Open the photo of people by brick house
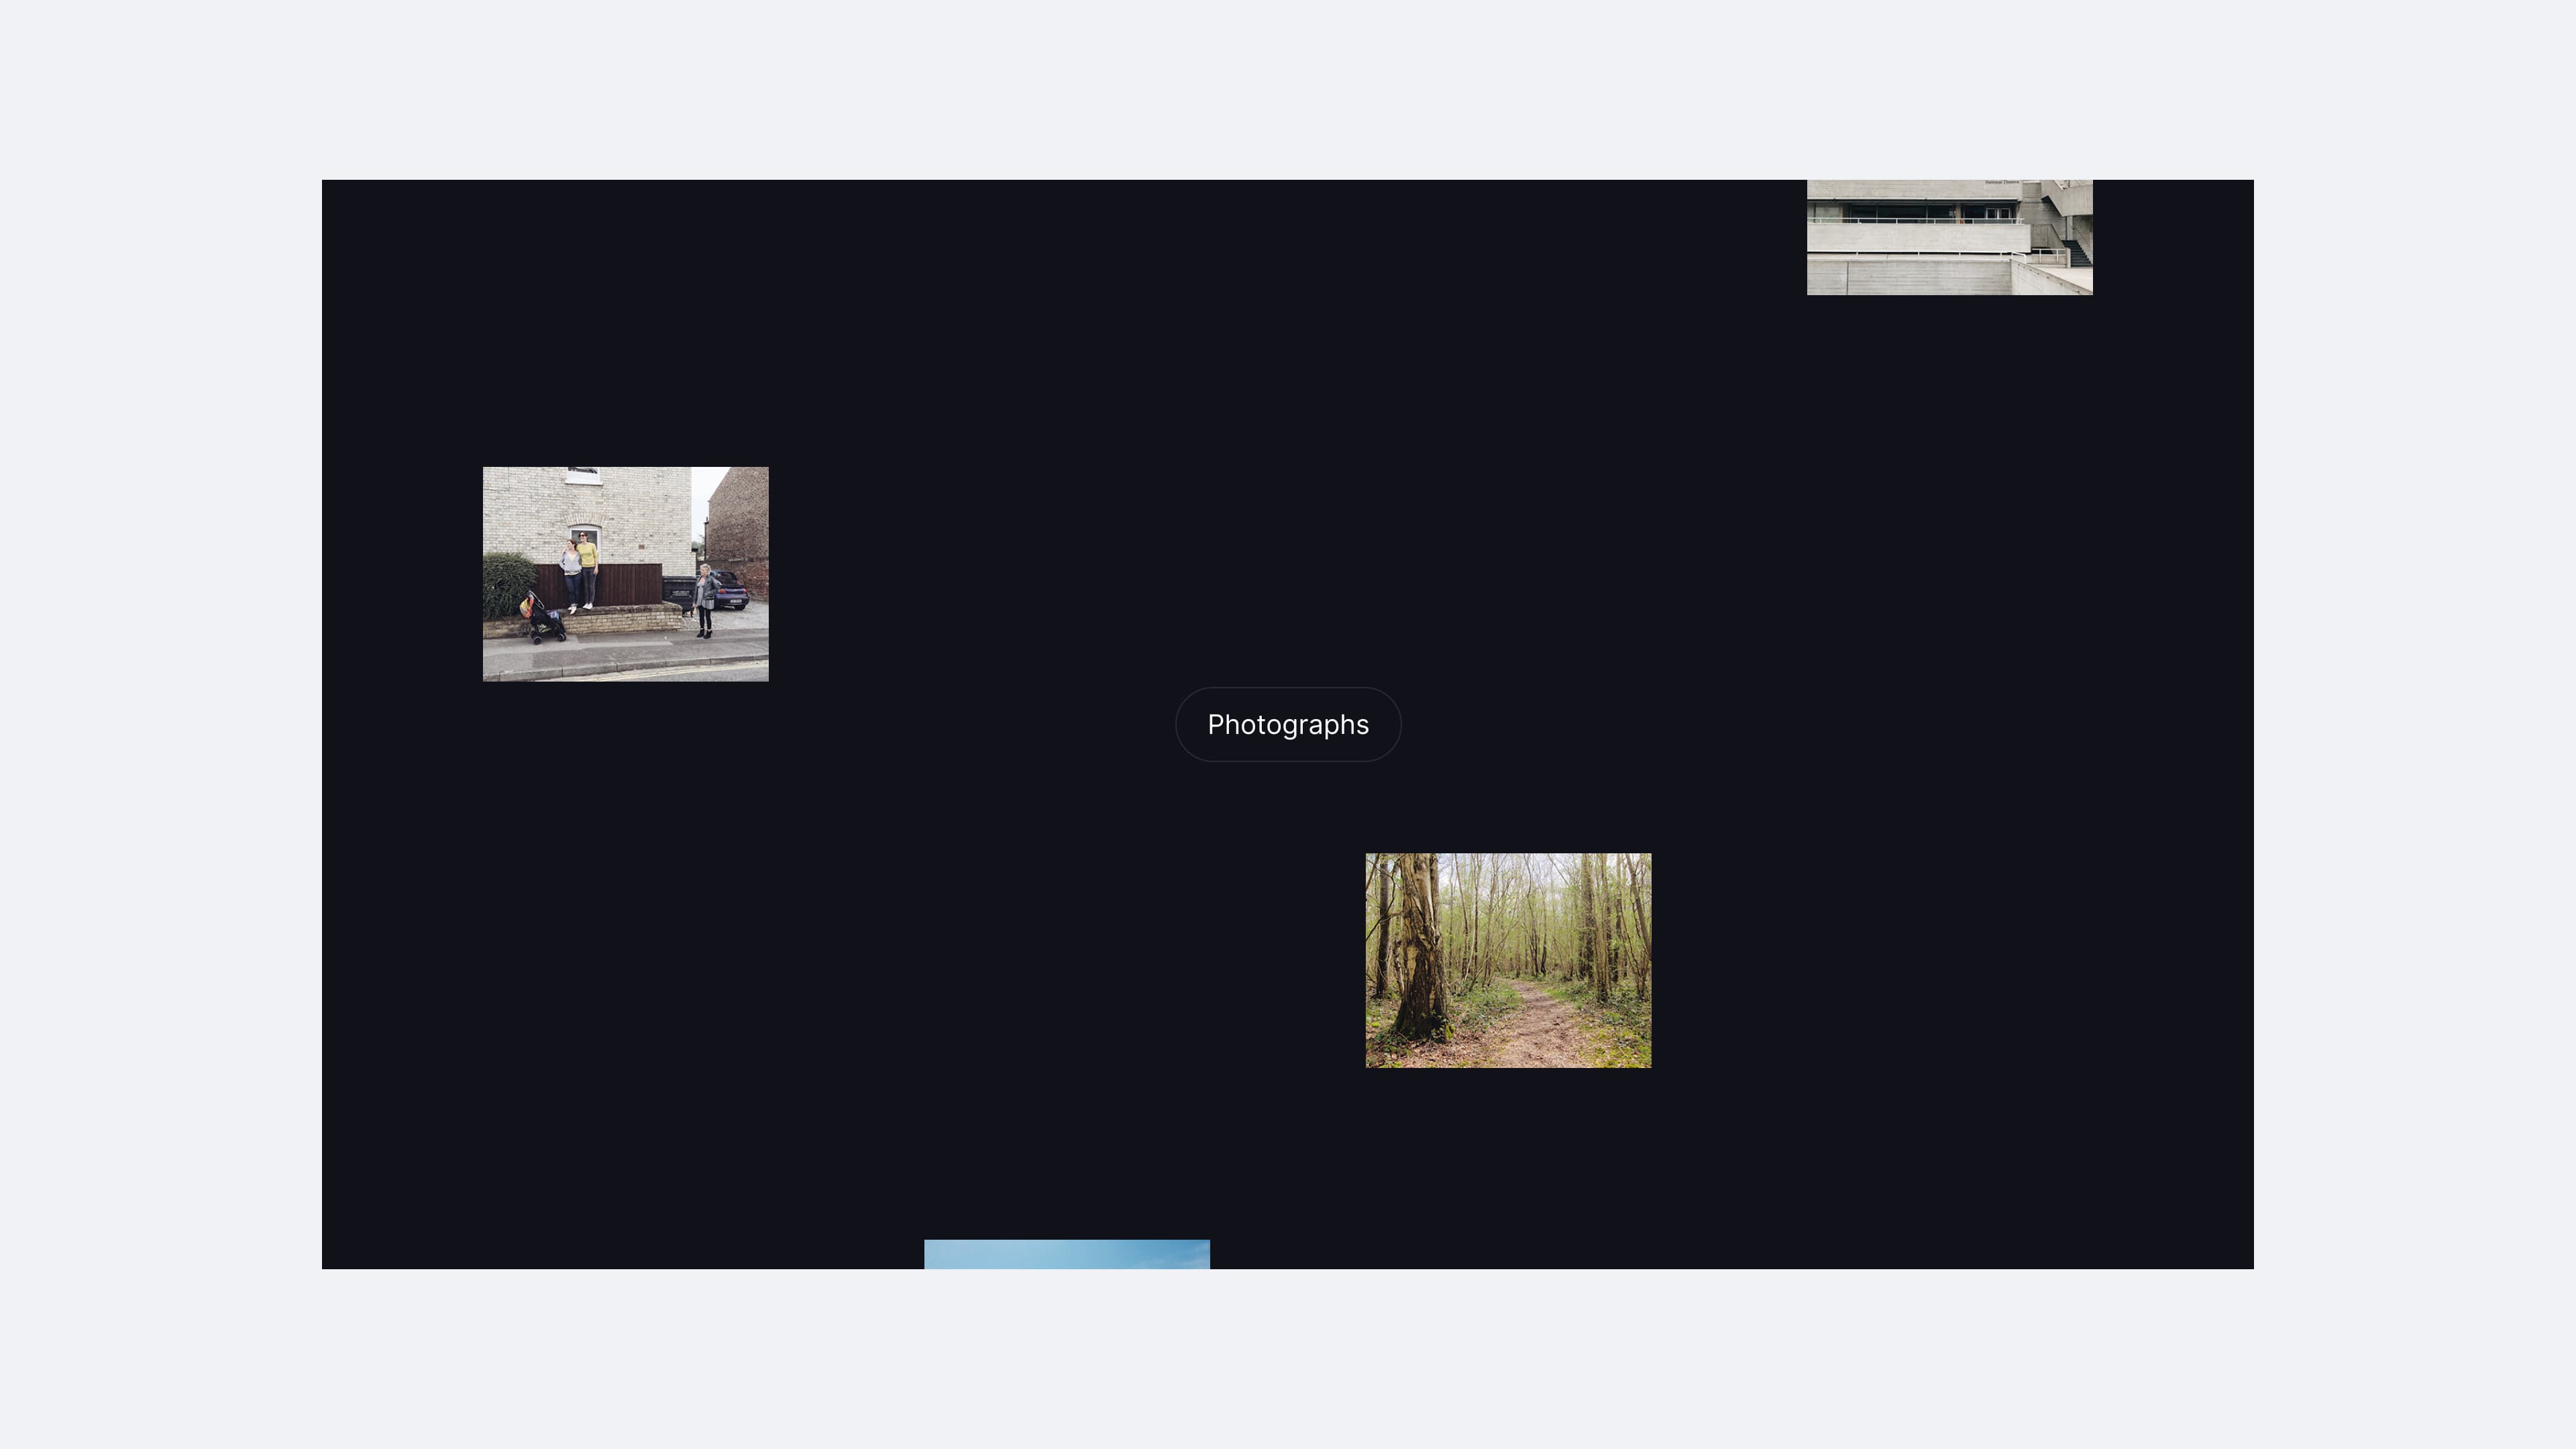 pos(626,574)
